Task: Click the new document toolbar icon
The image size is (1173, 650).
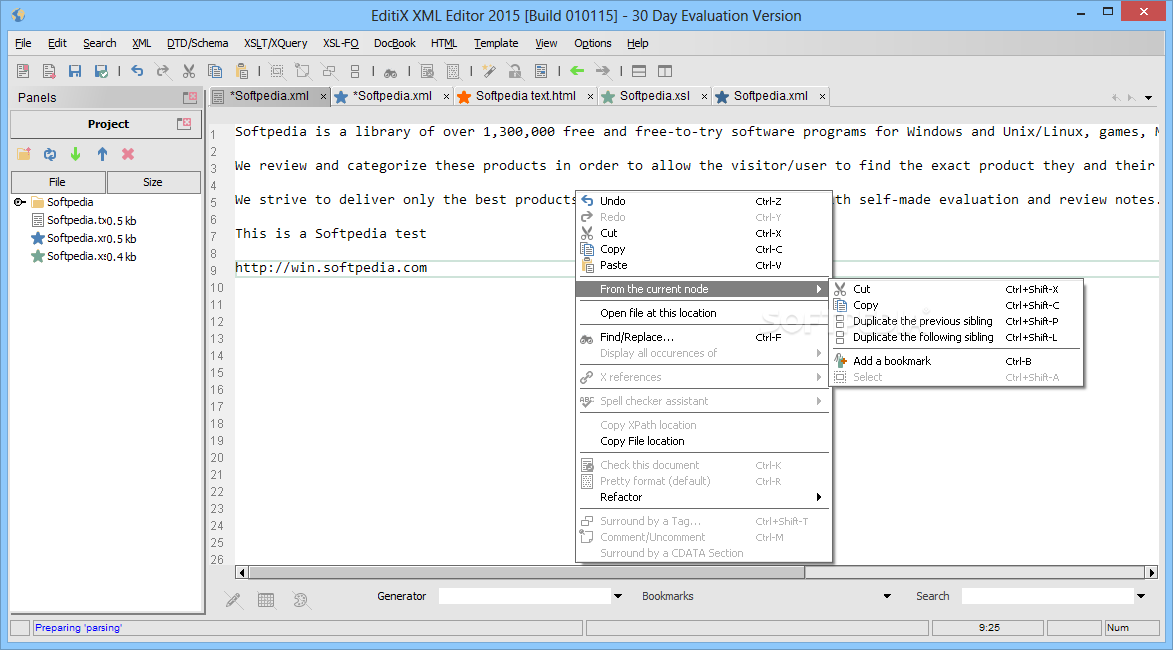Action: [x=23, y=71]
